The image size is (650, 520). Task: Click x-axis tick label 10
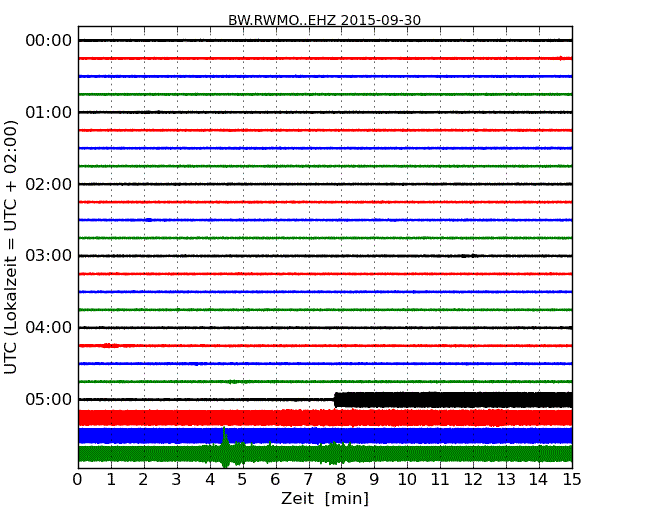407,480
